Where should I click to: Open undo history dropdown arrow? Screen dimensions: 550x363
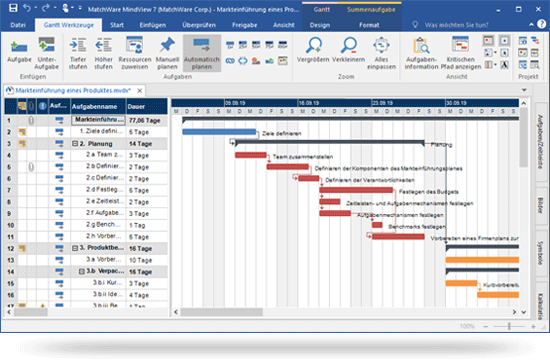coord(35,8)
